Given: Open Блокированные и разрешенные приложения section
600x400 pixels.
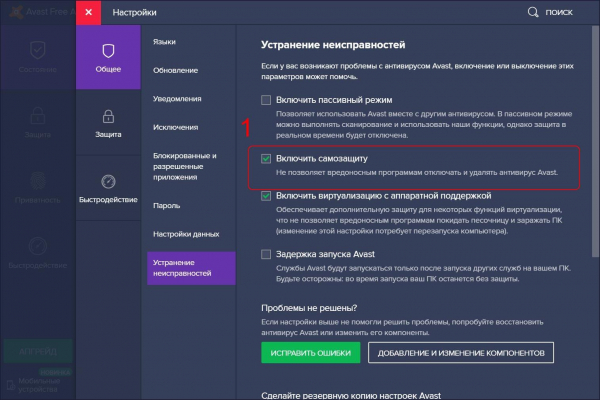Looking at the screenshot, I should [x=184, y=167].
